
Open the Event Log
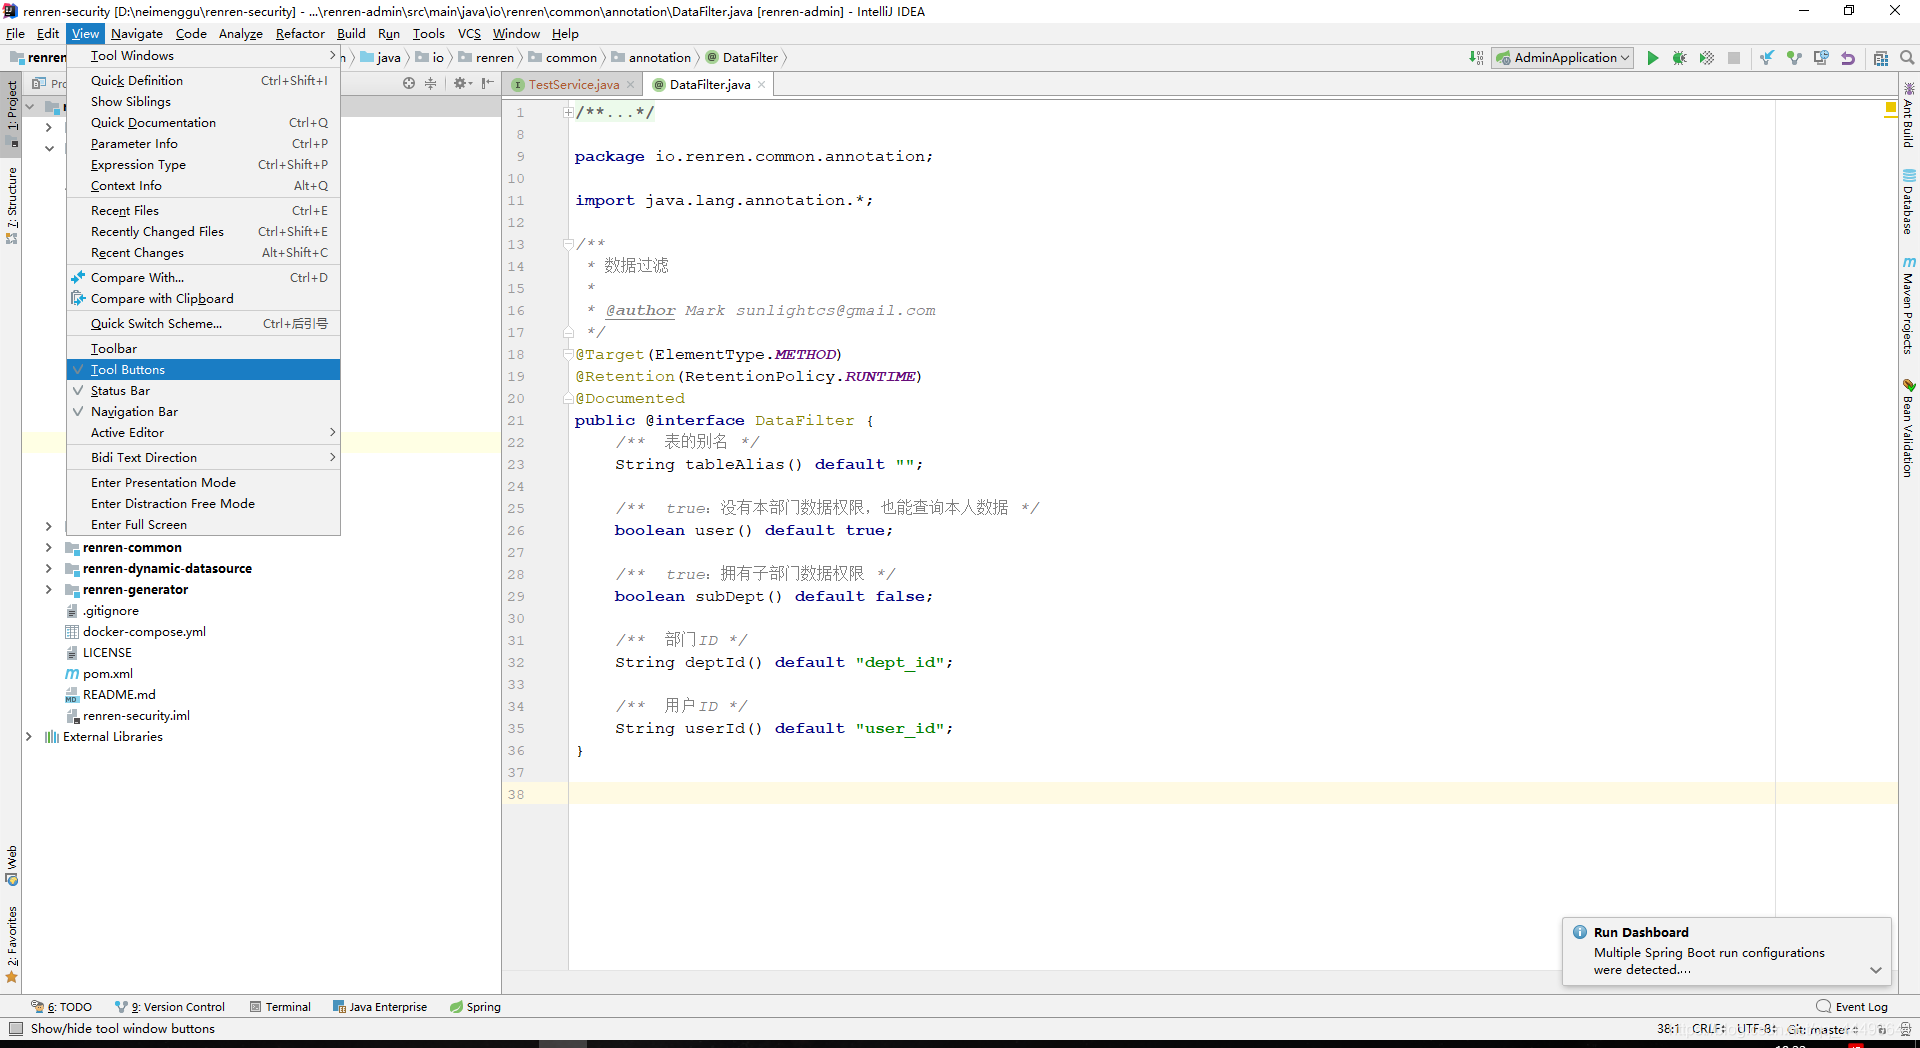pyautogui.click(x=1852, y=1007)
